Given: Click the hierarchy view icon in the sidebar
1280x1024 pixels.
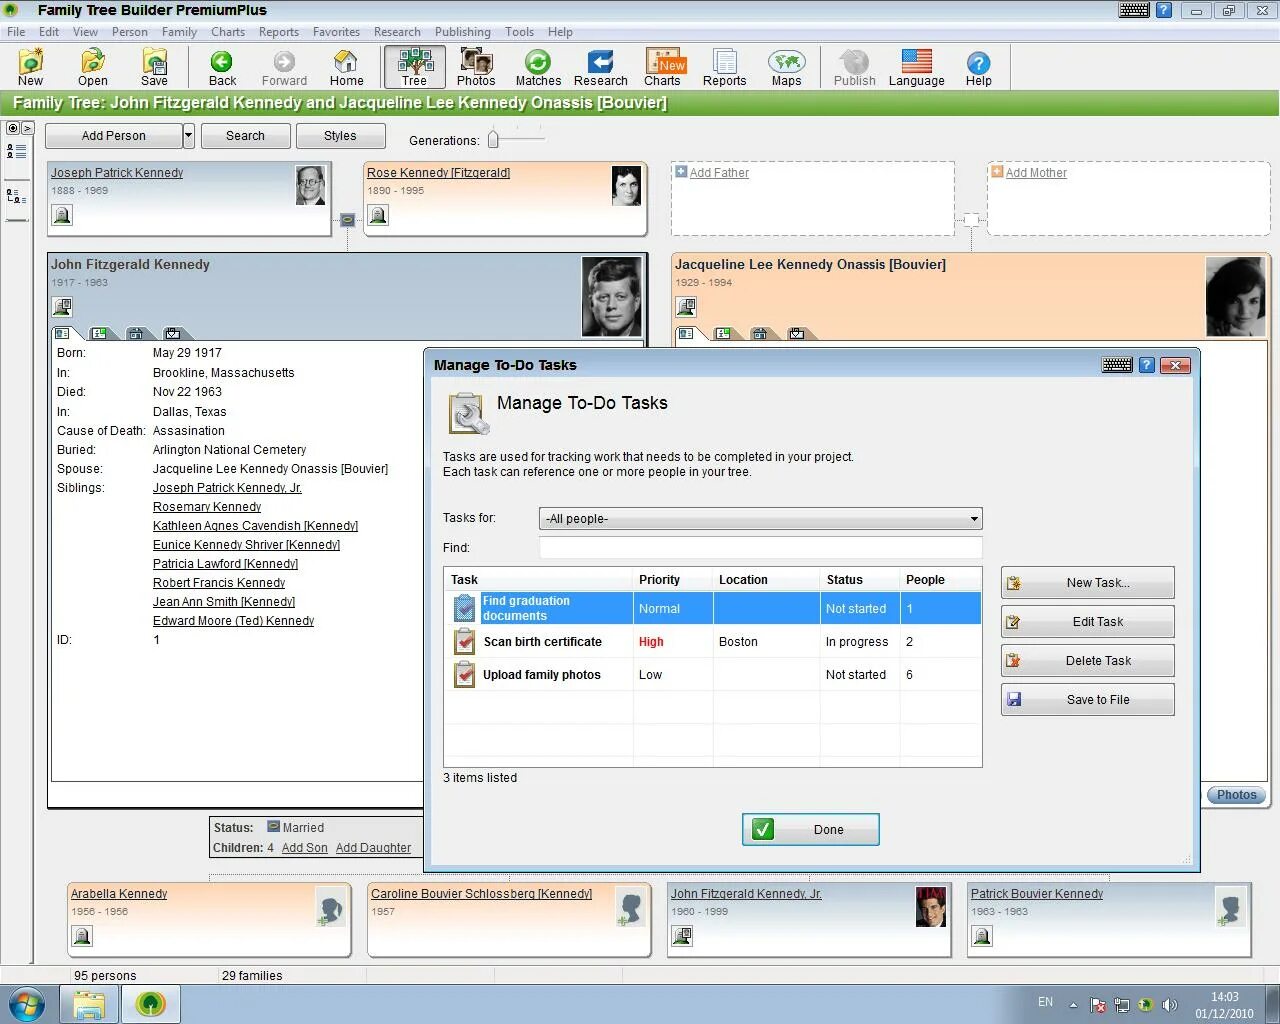Looking at the screenshot, I should (16, 196).
